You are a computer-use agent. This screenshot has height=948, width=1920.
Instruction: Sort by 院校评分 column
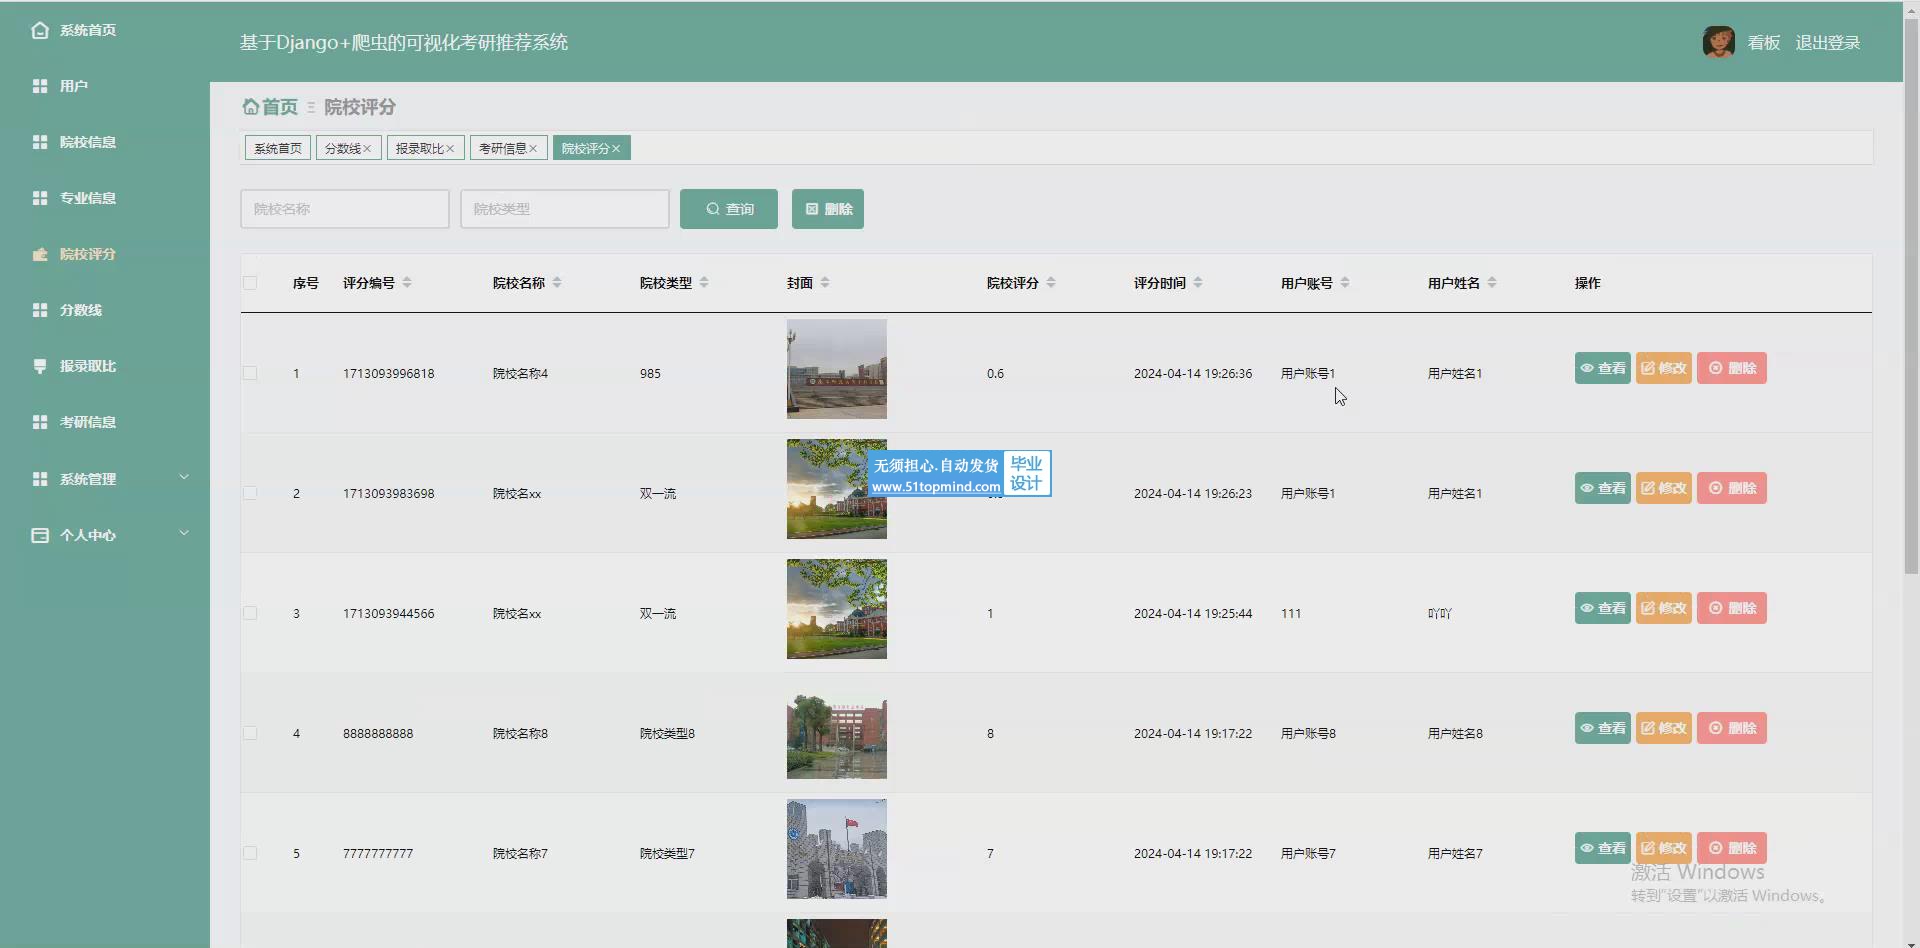(x=1051, y=283)
